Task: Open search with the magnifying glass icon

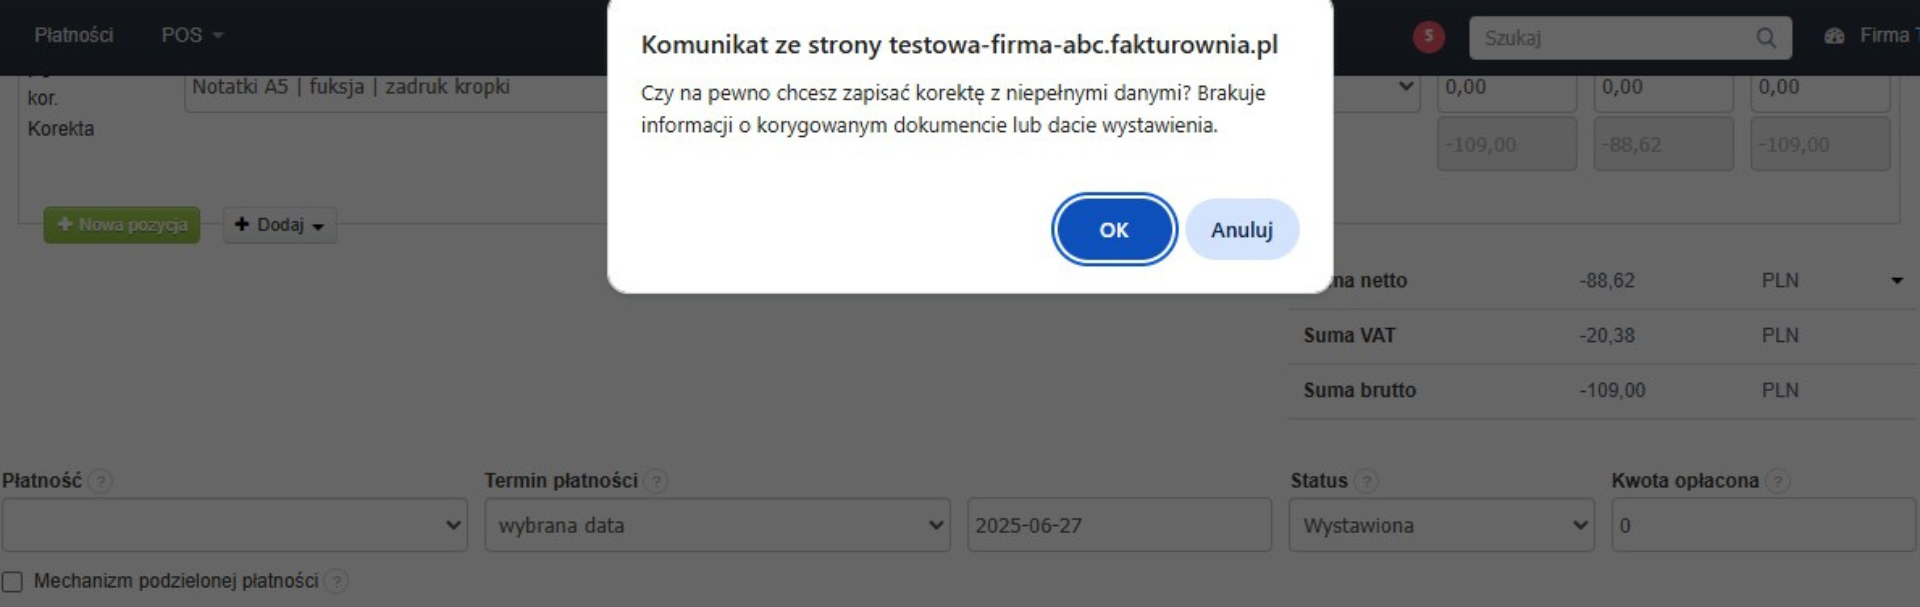Action: [x=1765, y=38]
